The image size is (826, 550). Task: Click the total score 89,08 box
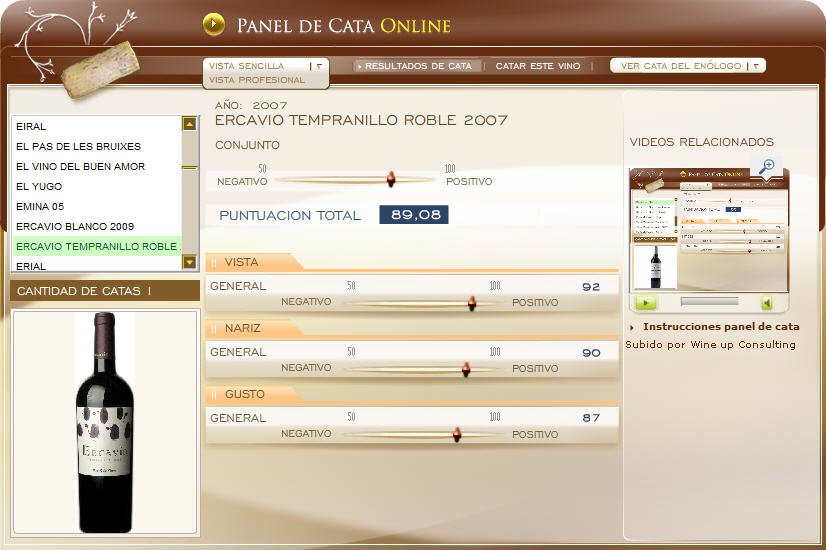coord(414,214)
